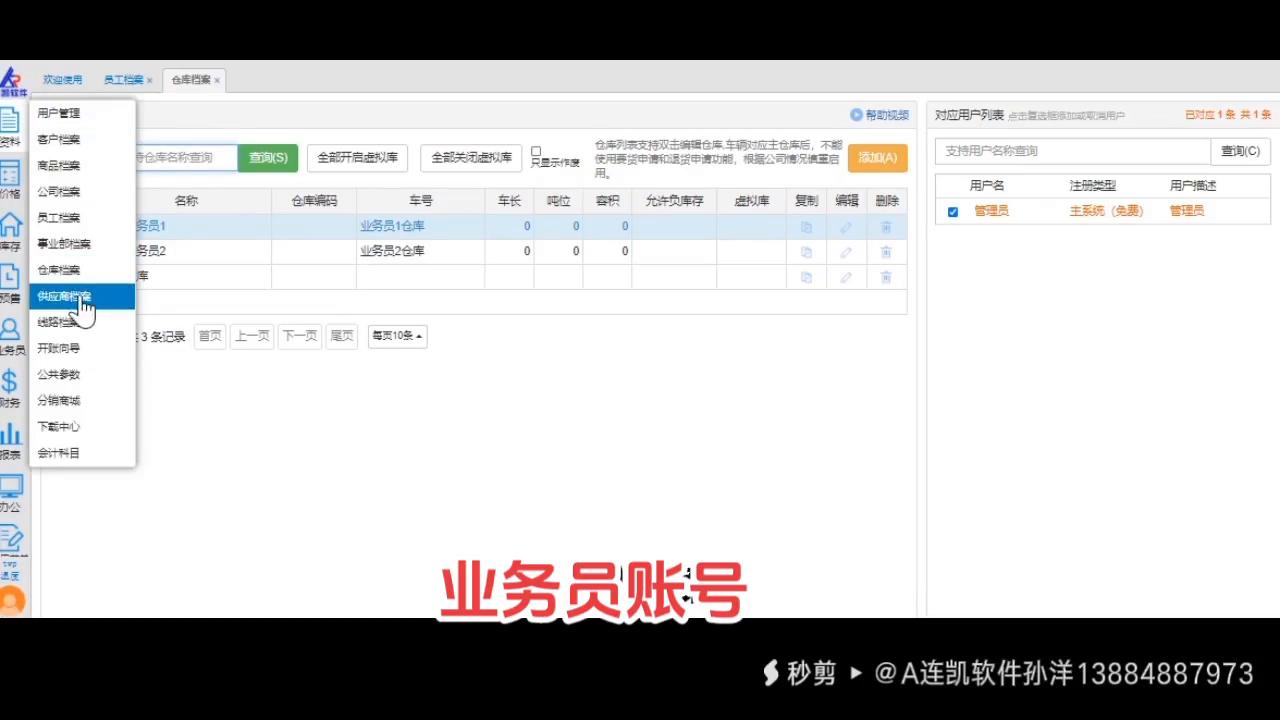Click the edit pencil icon for 业务员2仓库
This screenshot has width=1280, height=720.
click(846, 251)
